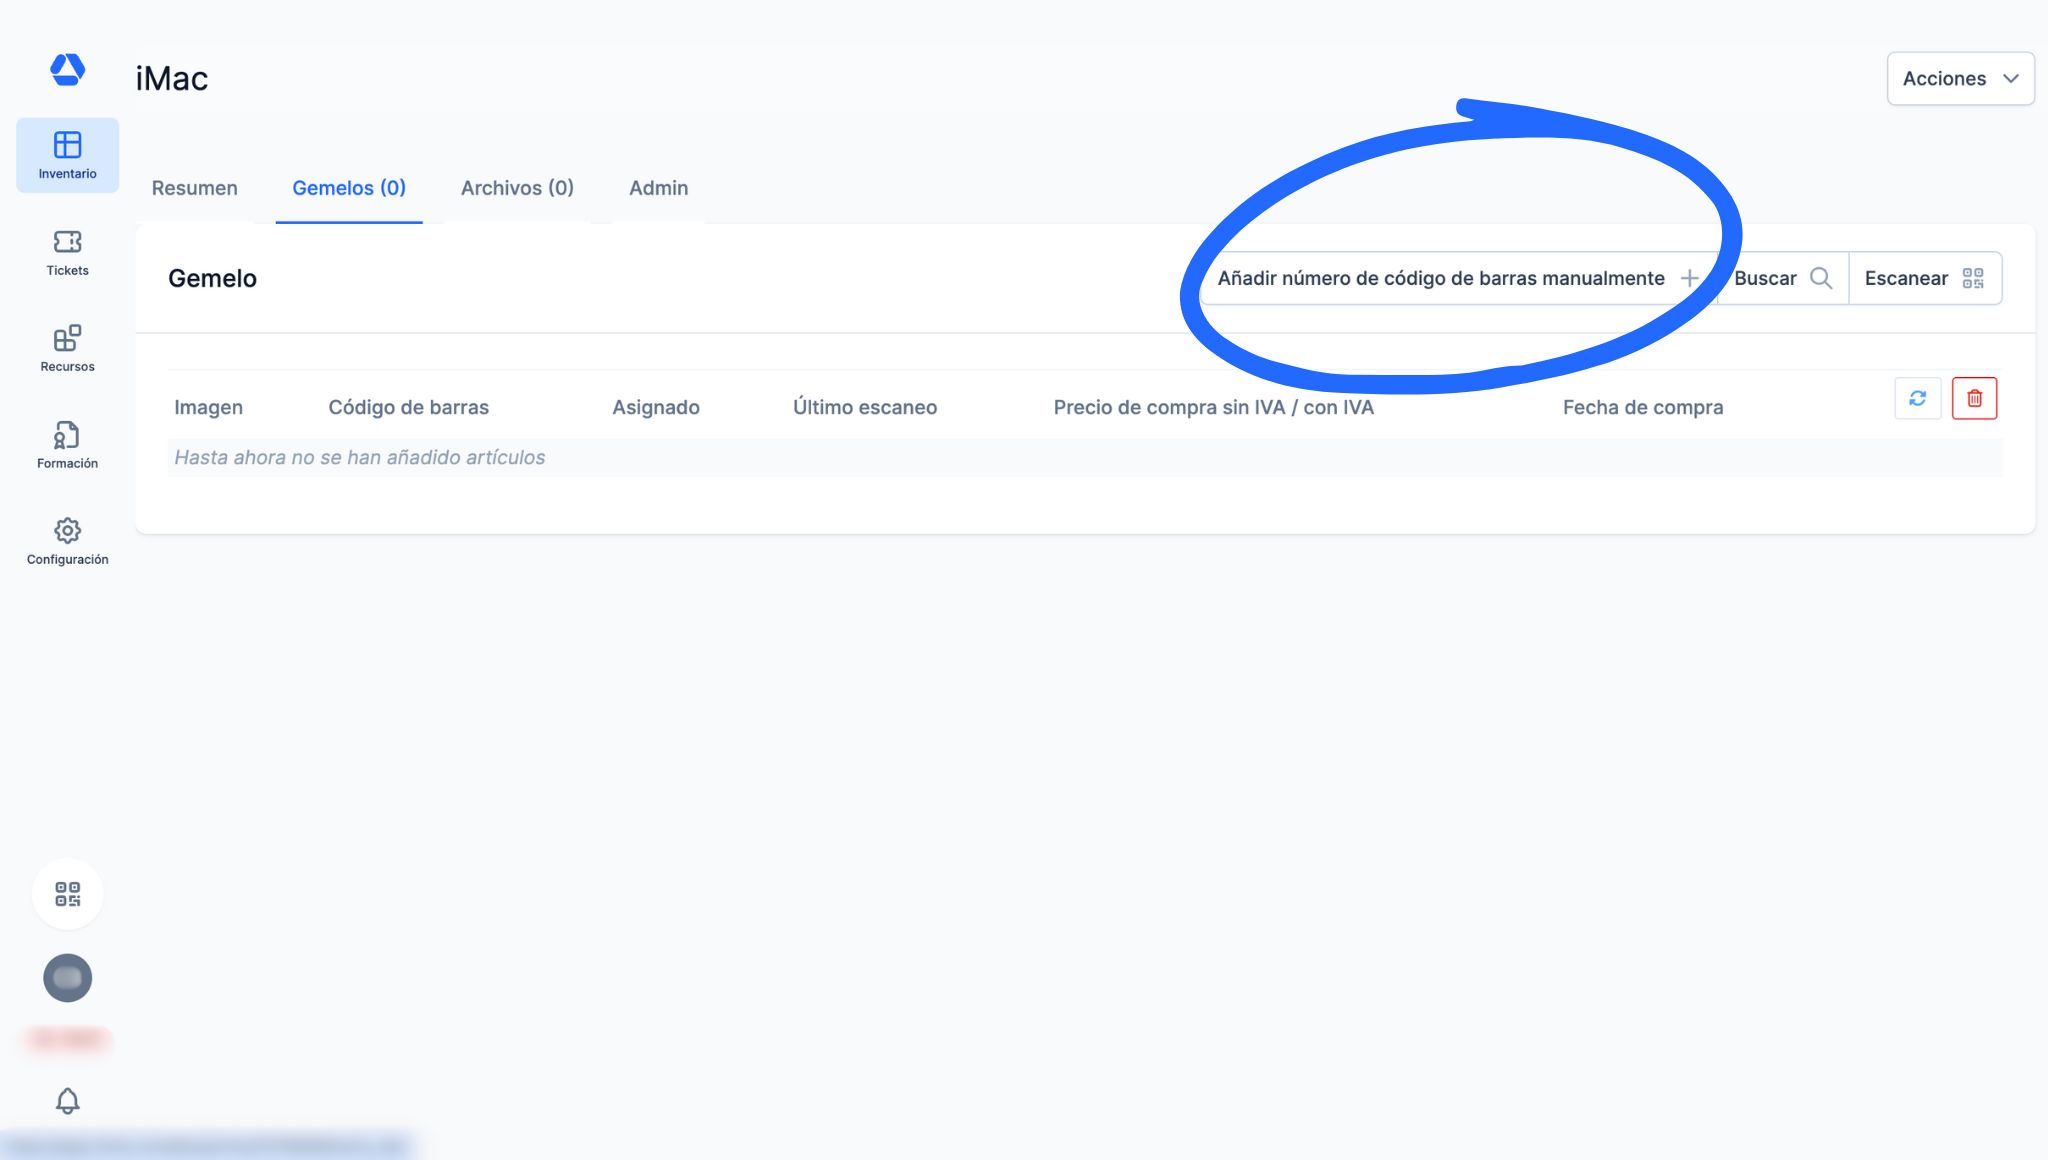This screenshot has width=2048, height=1160.
Task: Open the Archivos (0) tab
Action: pyautogui.click(x=517, y=188)
